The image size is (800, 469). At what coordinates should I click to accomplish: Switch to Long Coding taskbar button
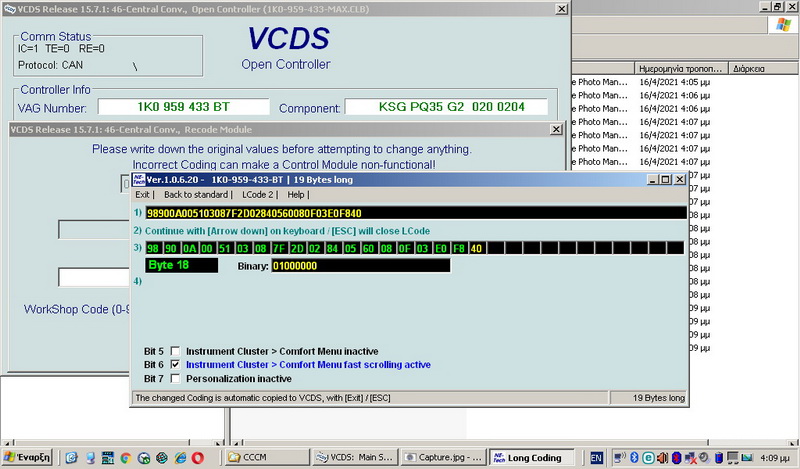532,457
